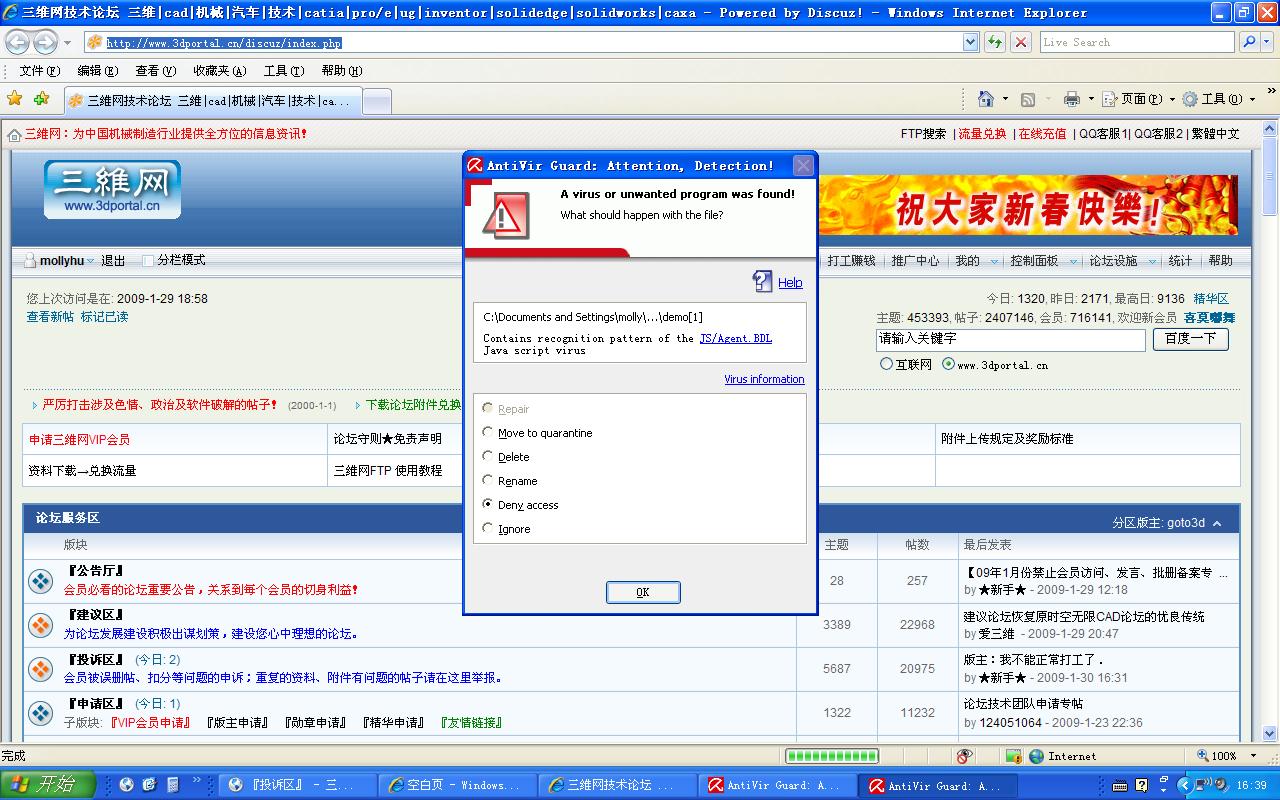Viewport: 1280px width, 800px height.
Task: Click the 查看新帖 link
Action: coord(50,317)
